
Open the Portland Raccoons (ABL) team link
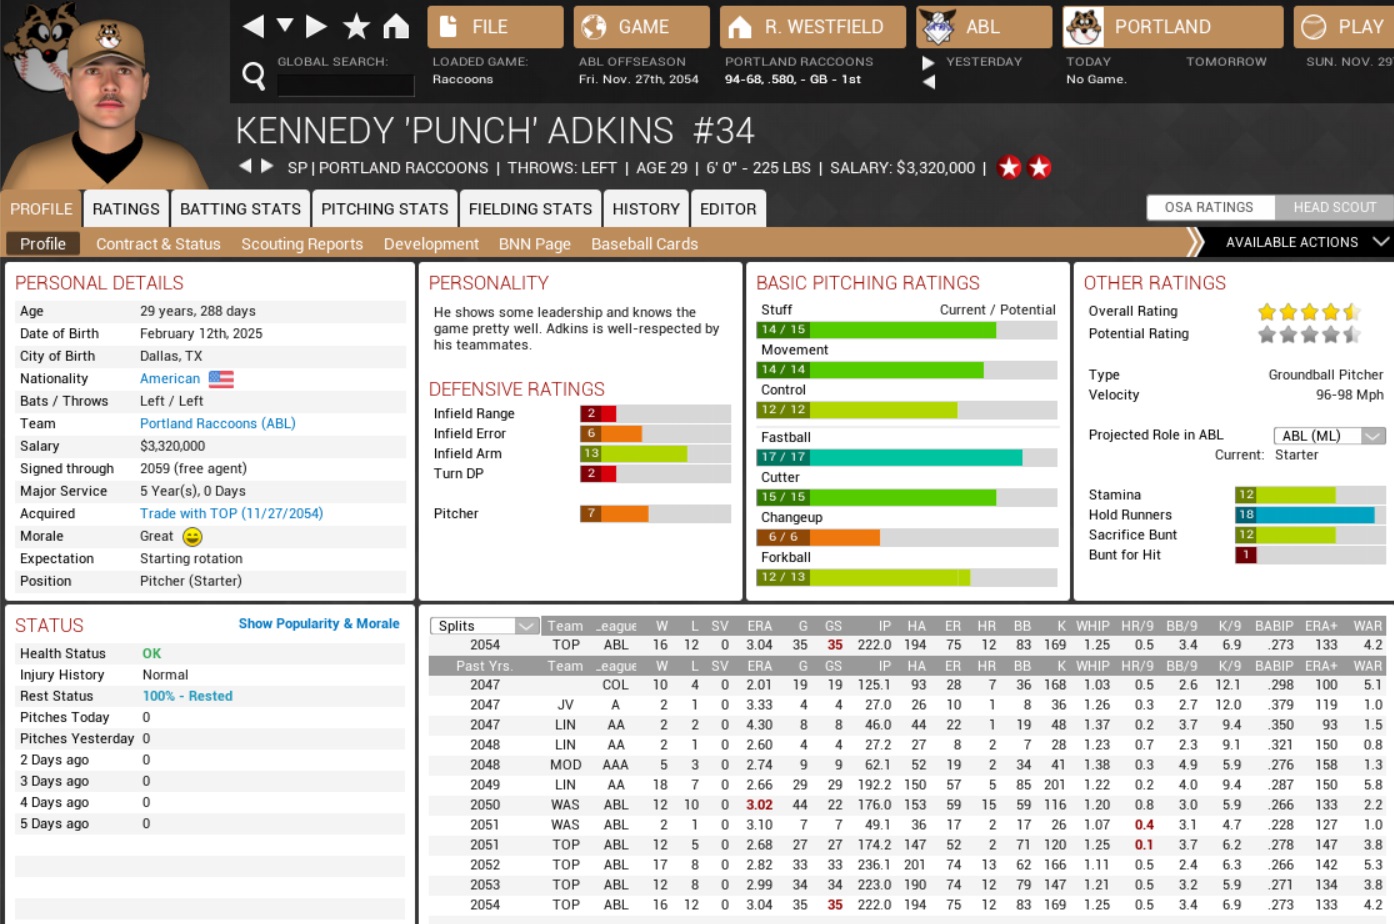click(x=217, y=424)
